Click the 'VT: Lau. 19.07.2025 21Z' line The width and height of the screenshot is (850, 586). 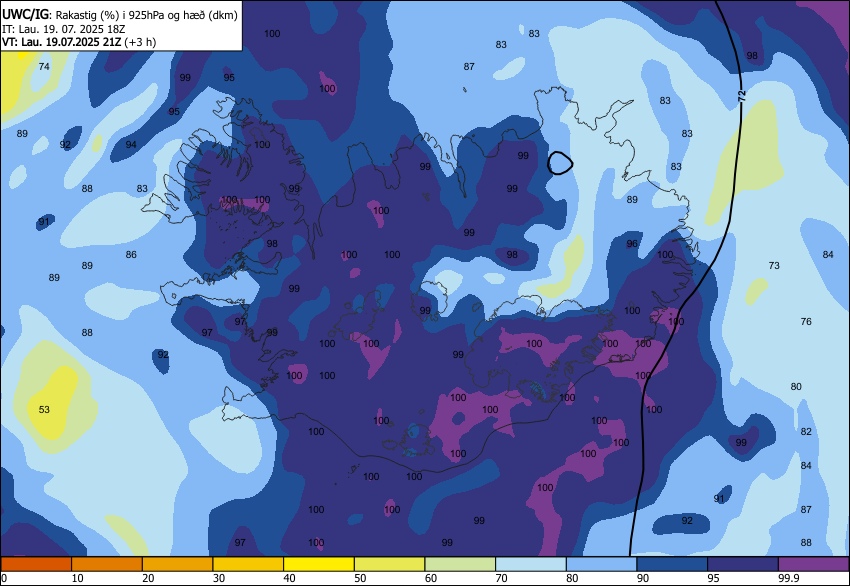62,42
